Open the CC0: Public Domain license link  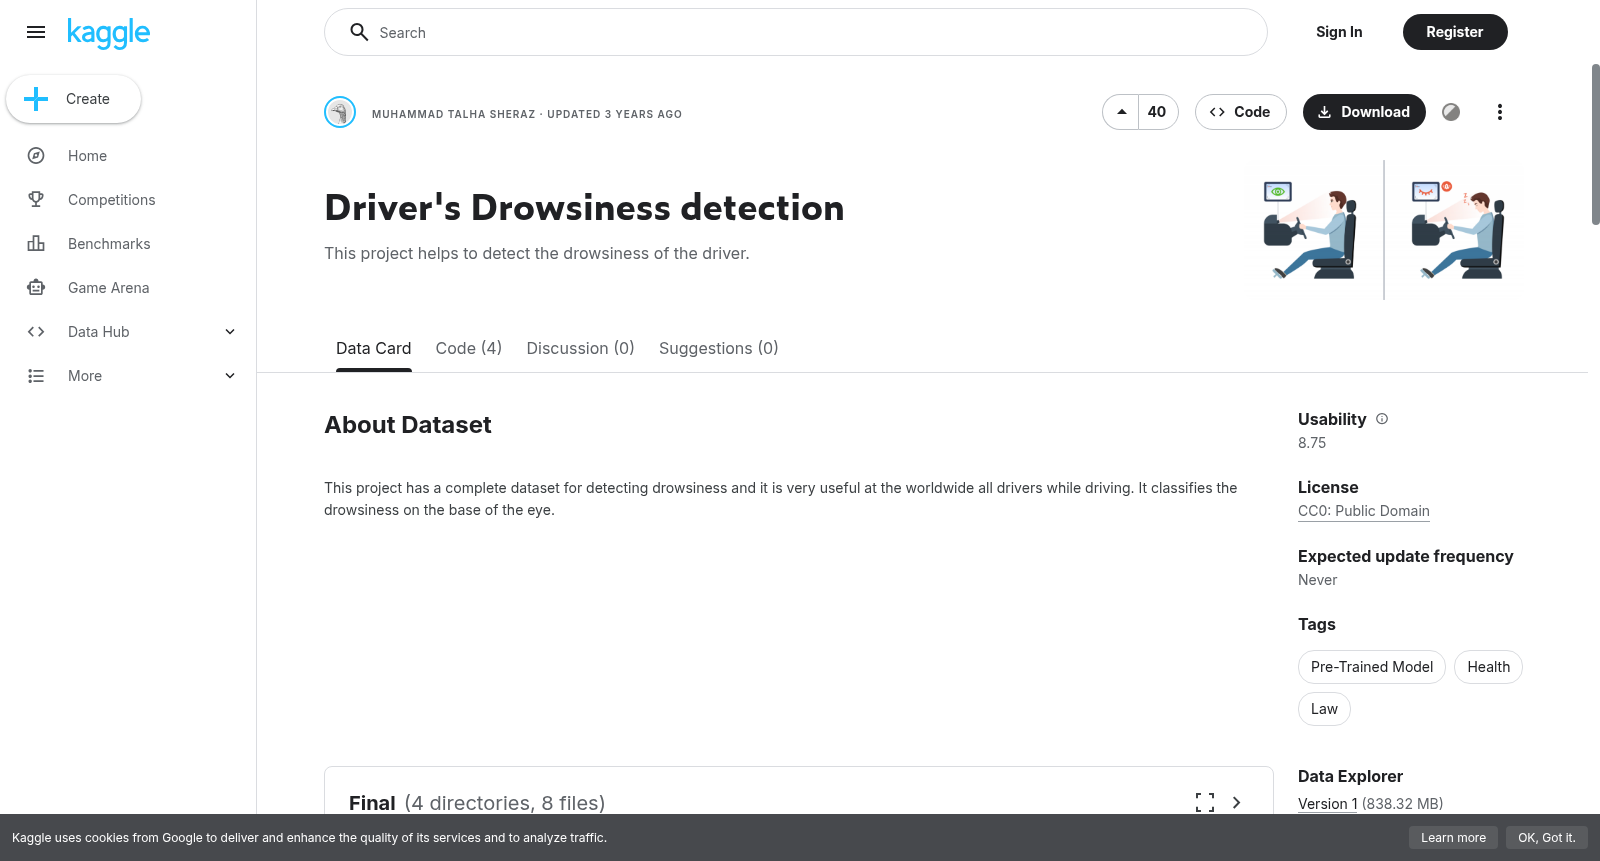tap(1364, 511)
